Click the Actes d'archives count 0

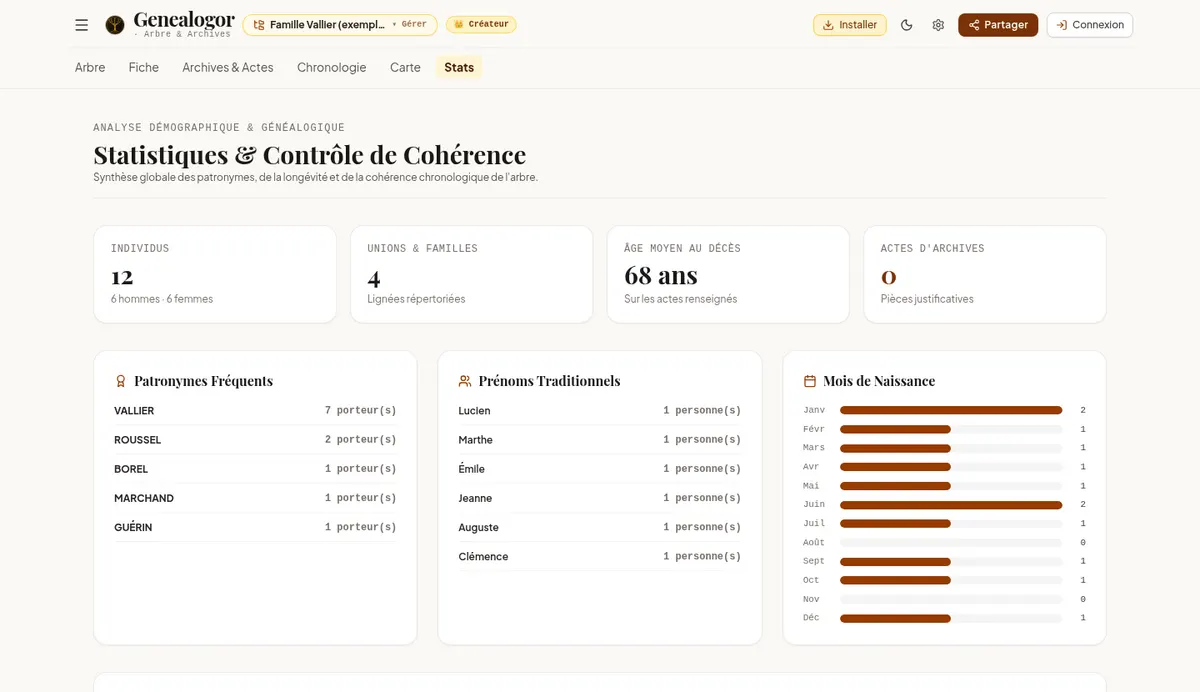coord(888,277)
